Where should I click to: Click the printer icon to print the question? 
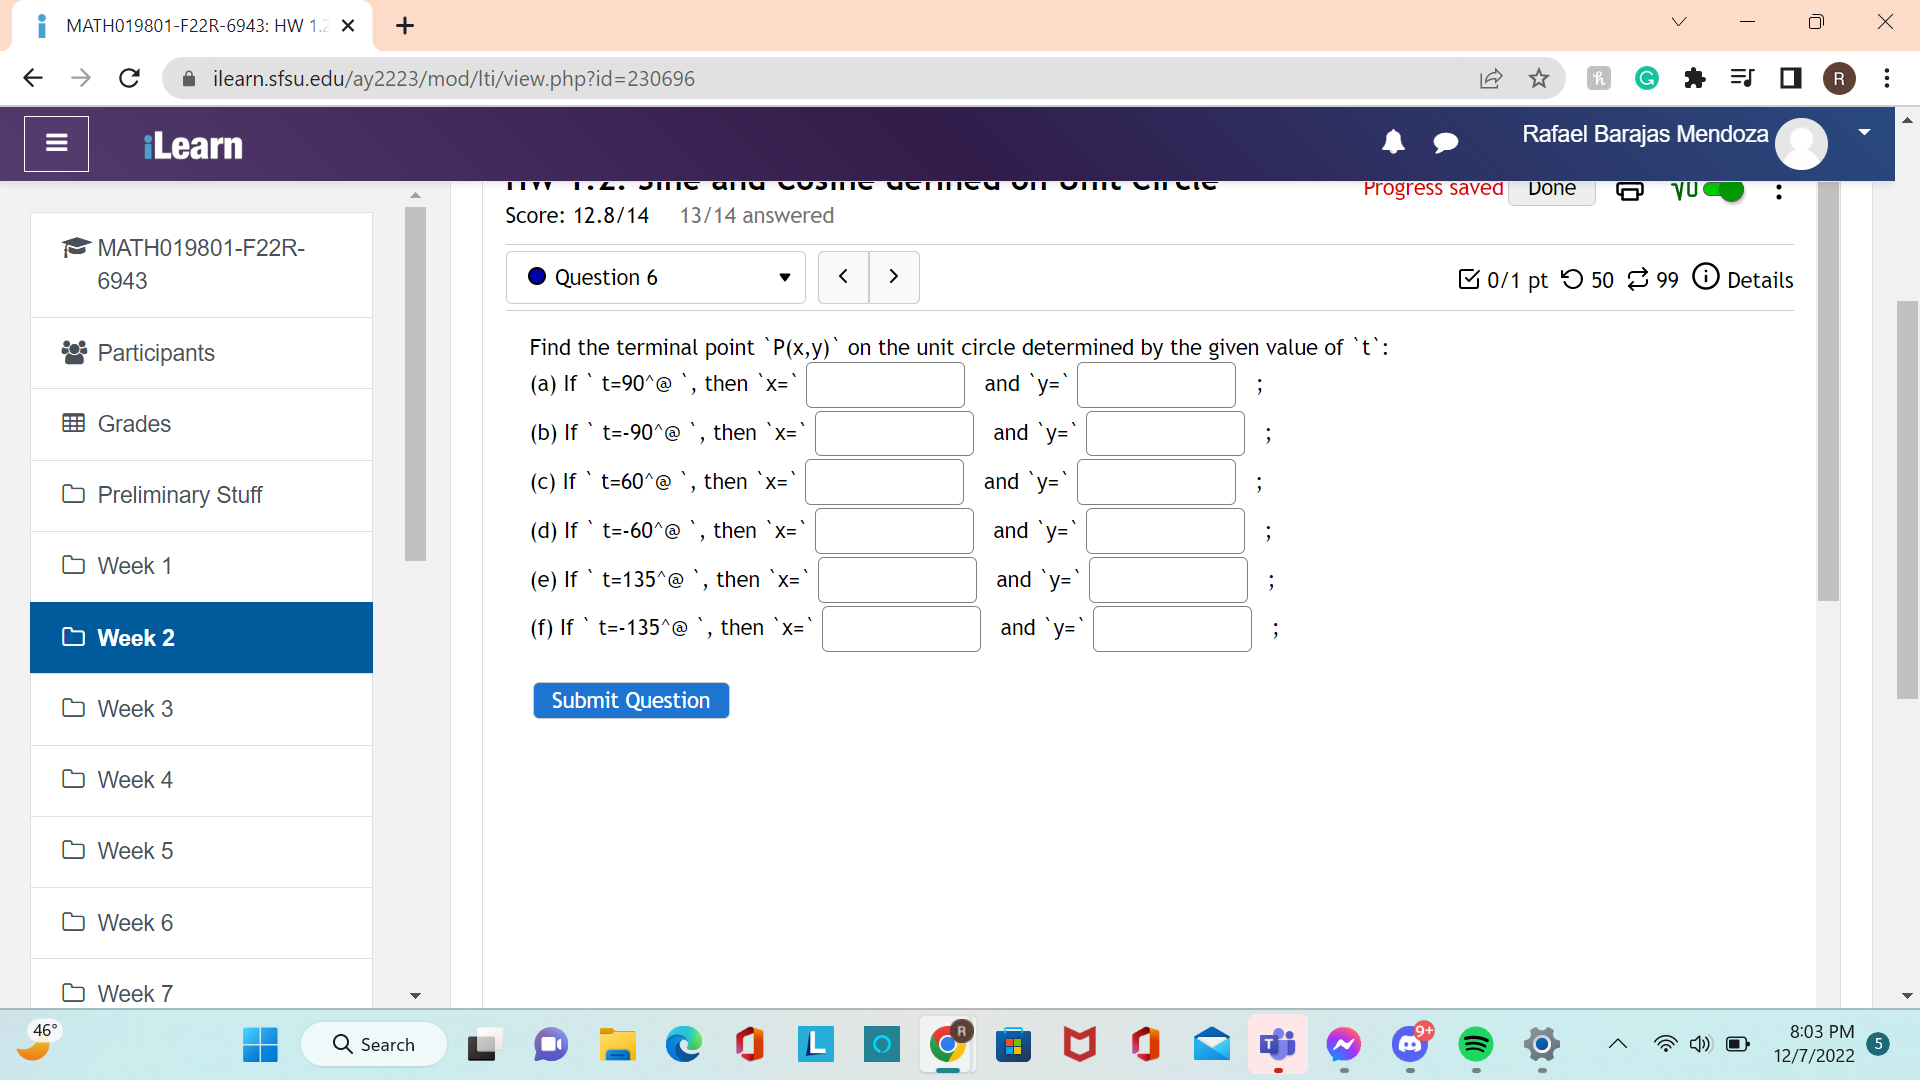click(x=1630, y=191)
